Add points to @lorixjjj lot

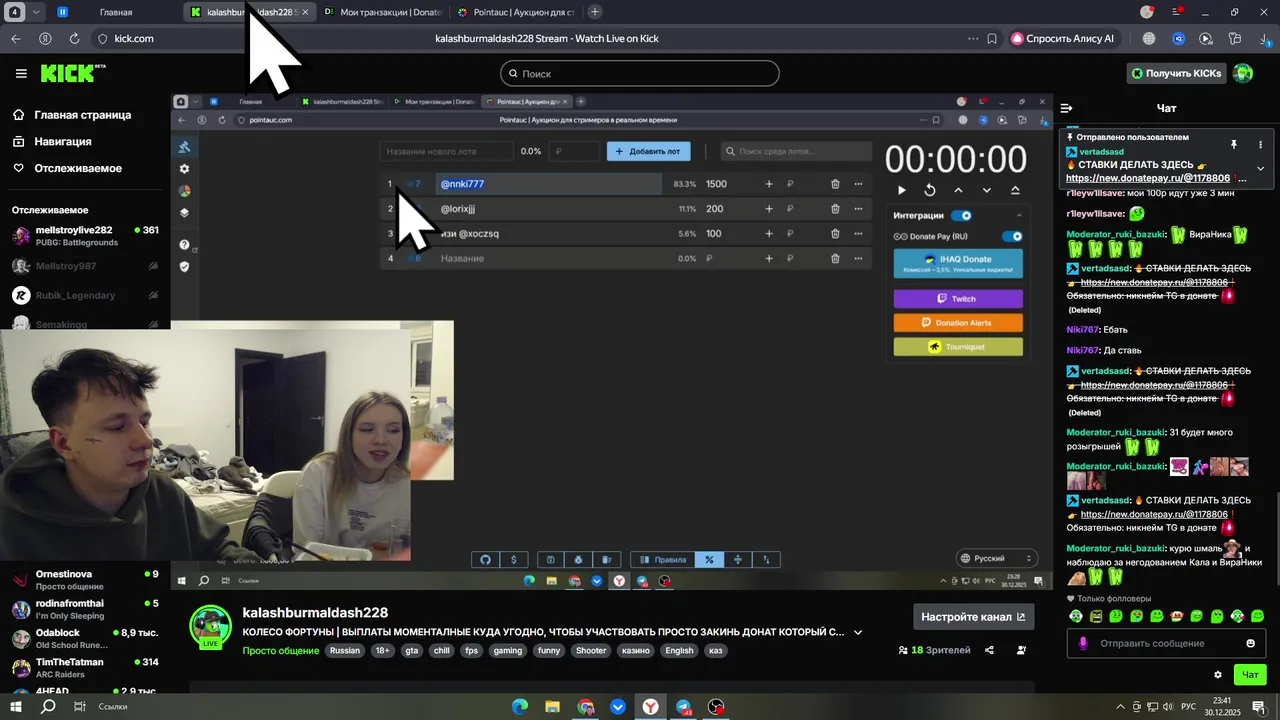point(769,209)
